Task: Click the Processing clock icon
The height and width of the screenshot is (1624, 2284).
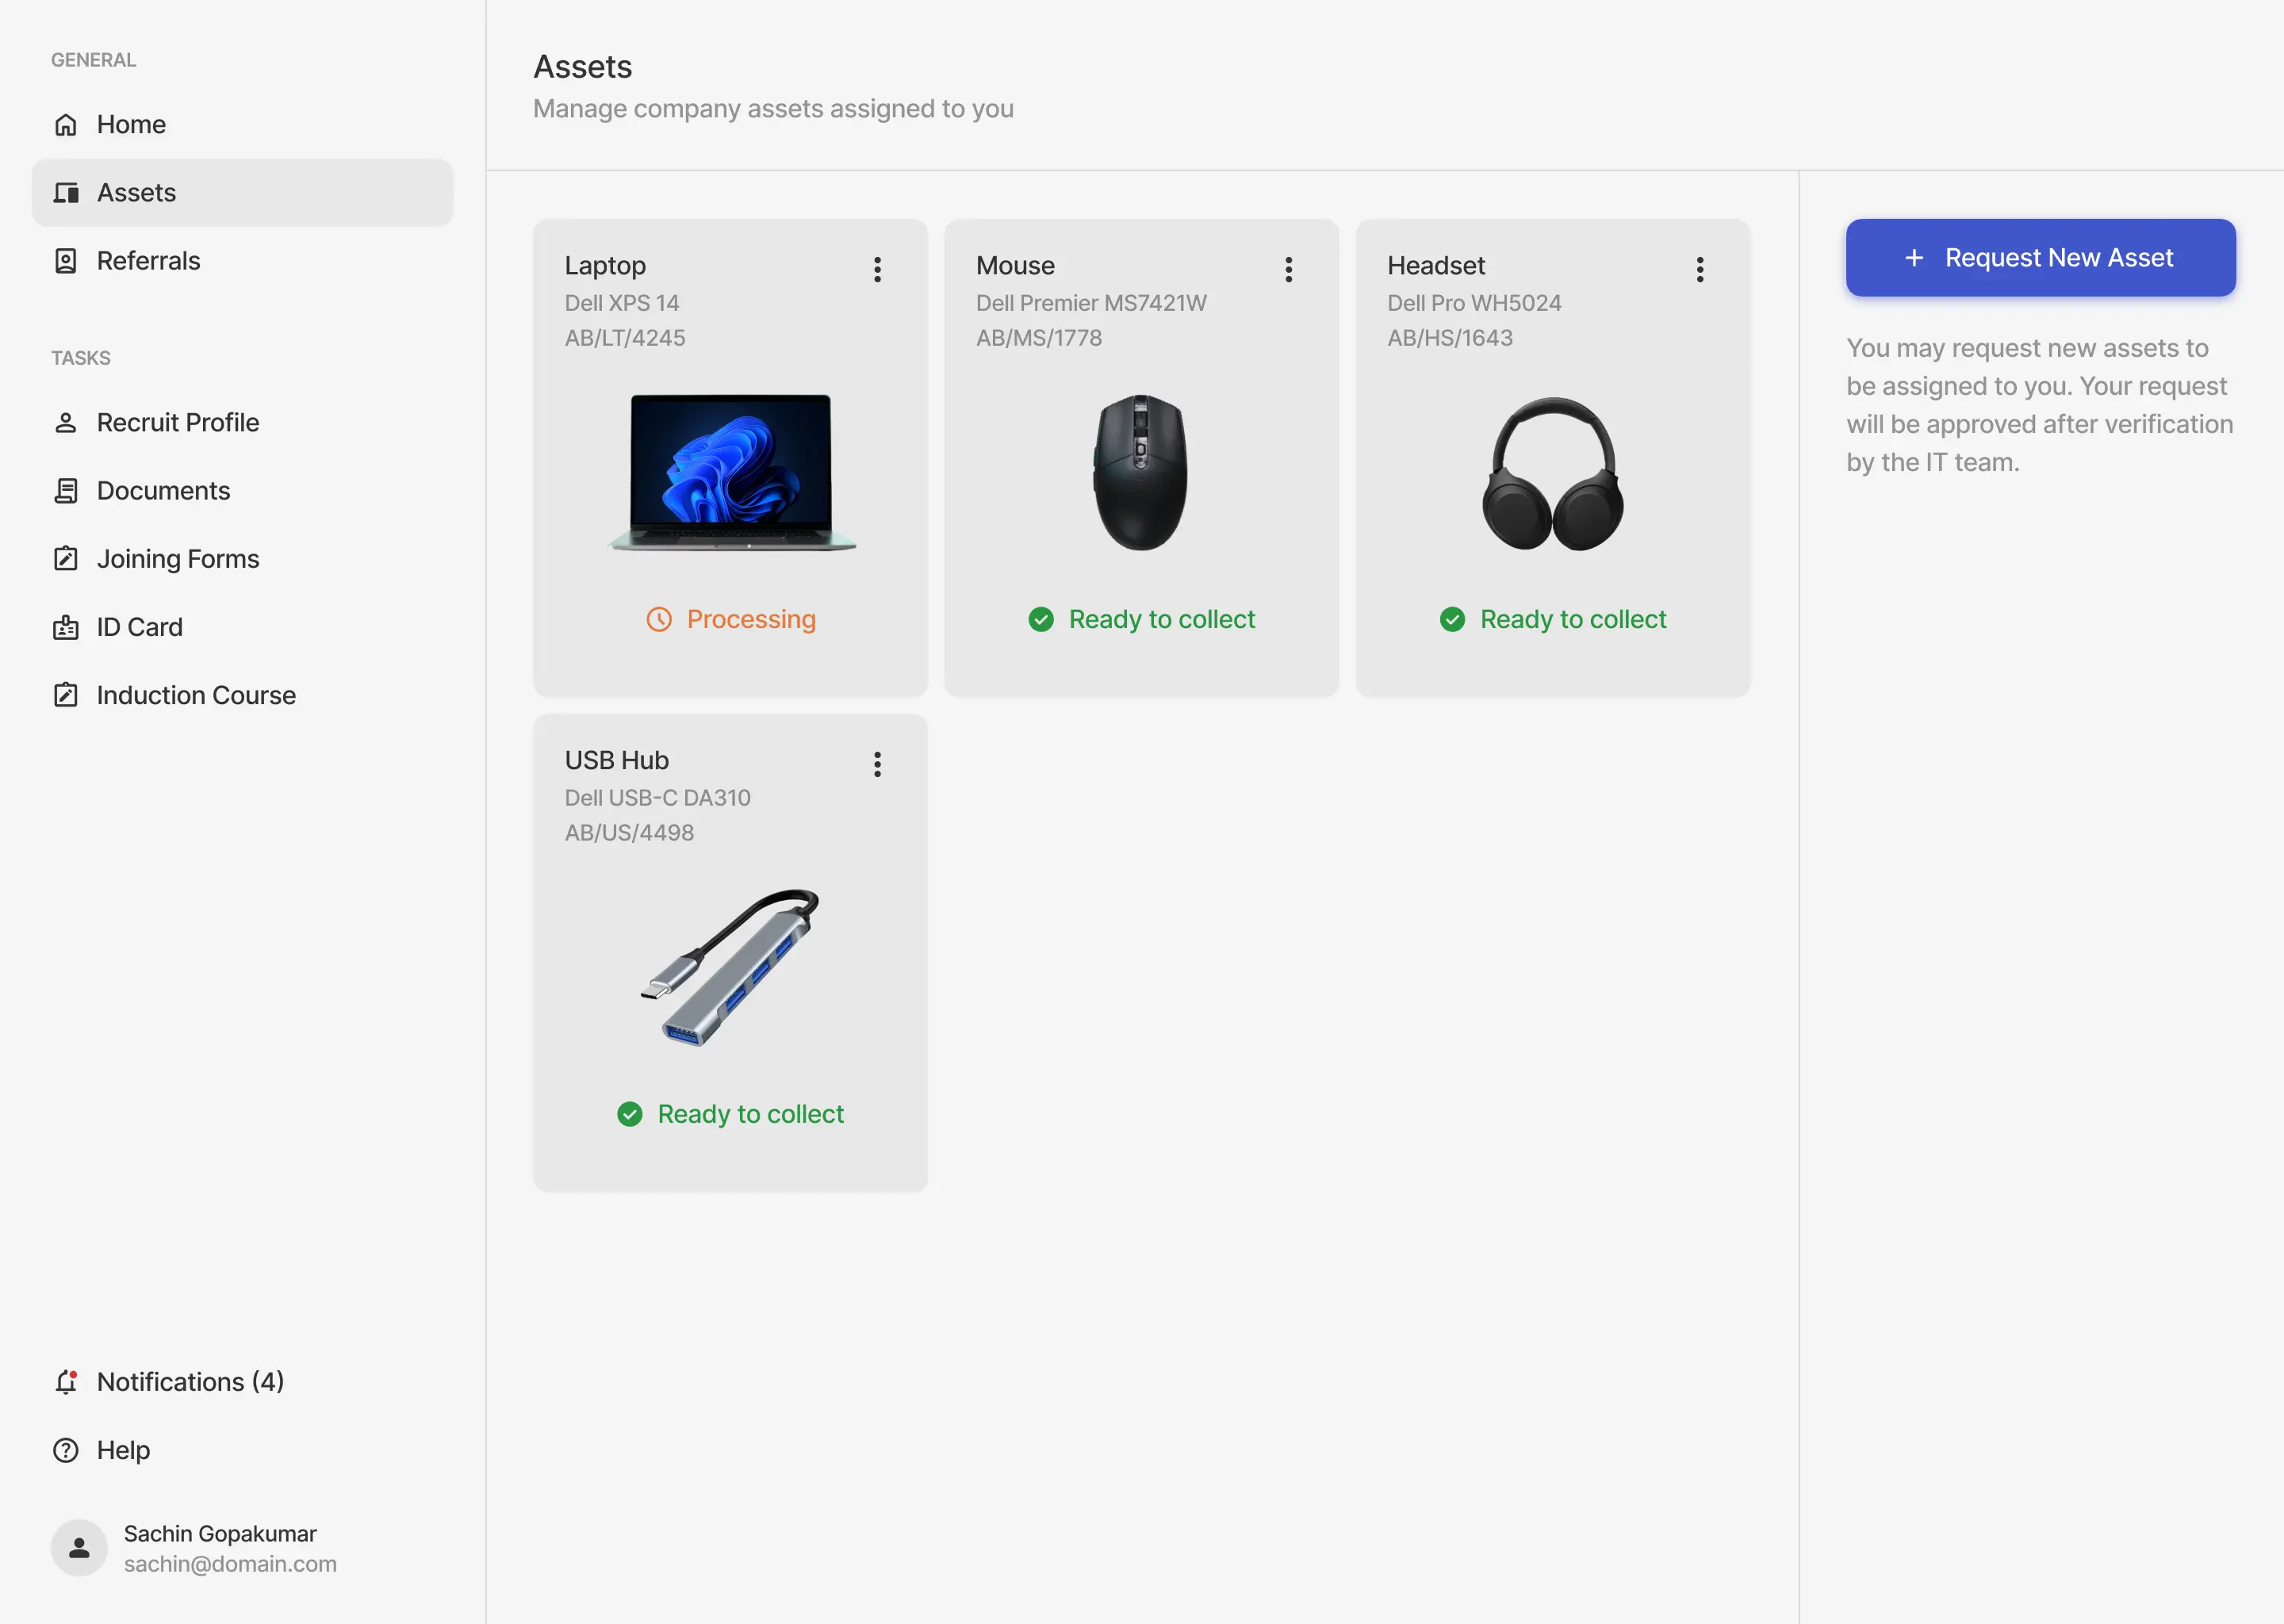Action: coord(659,619)
